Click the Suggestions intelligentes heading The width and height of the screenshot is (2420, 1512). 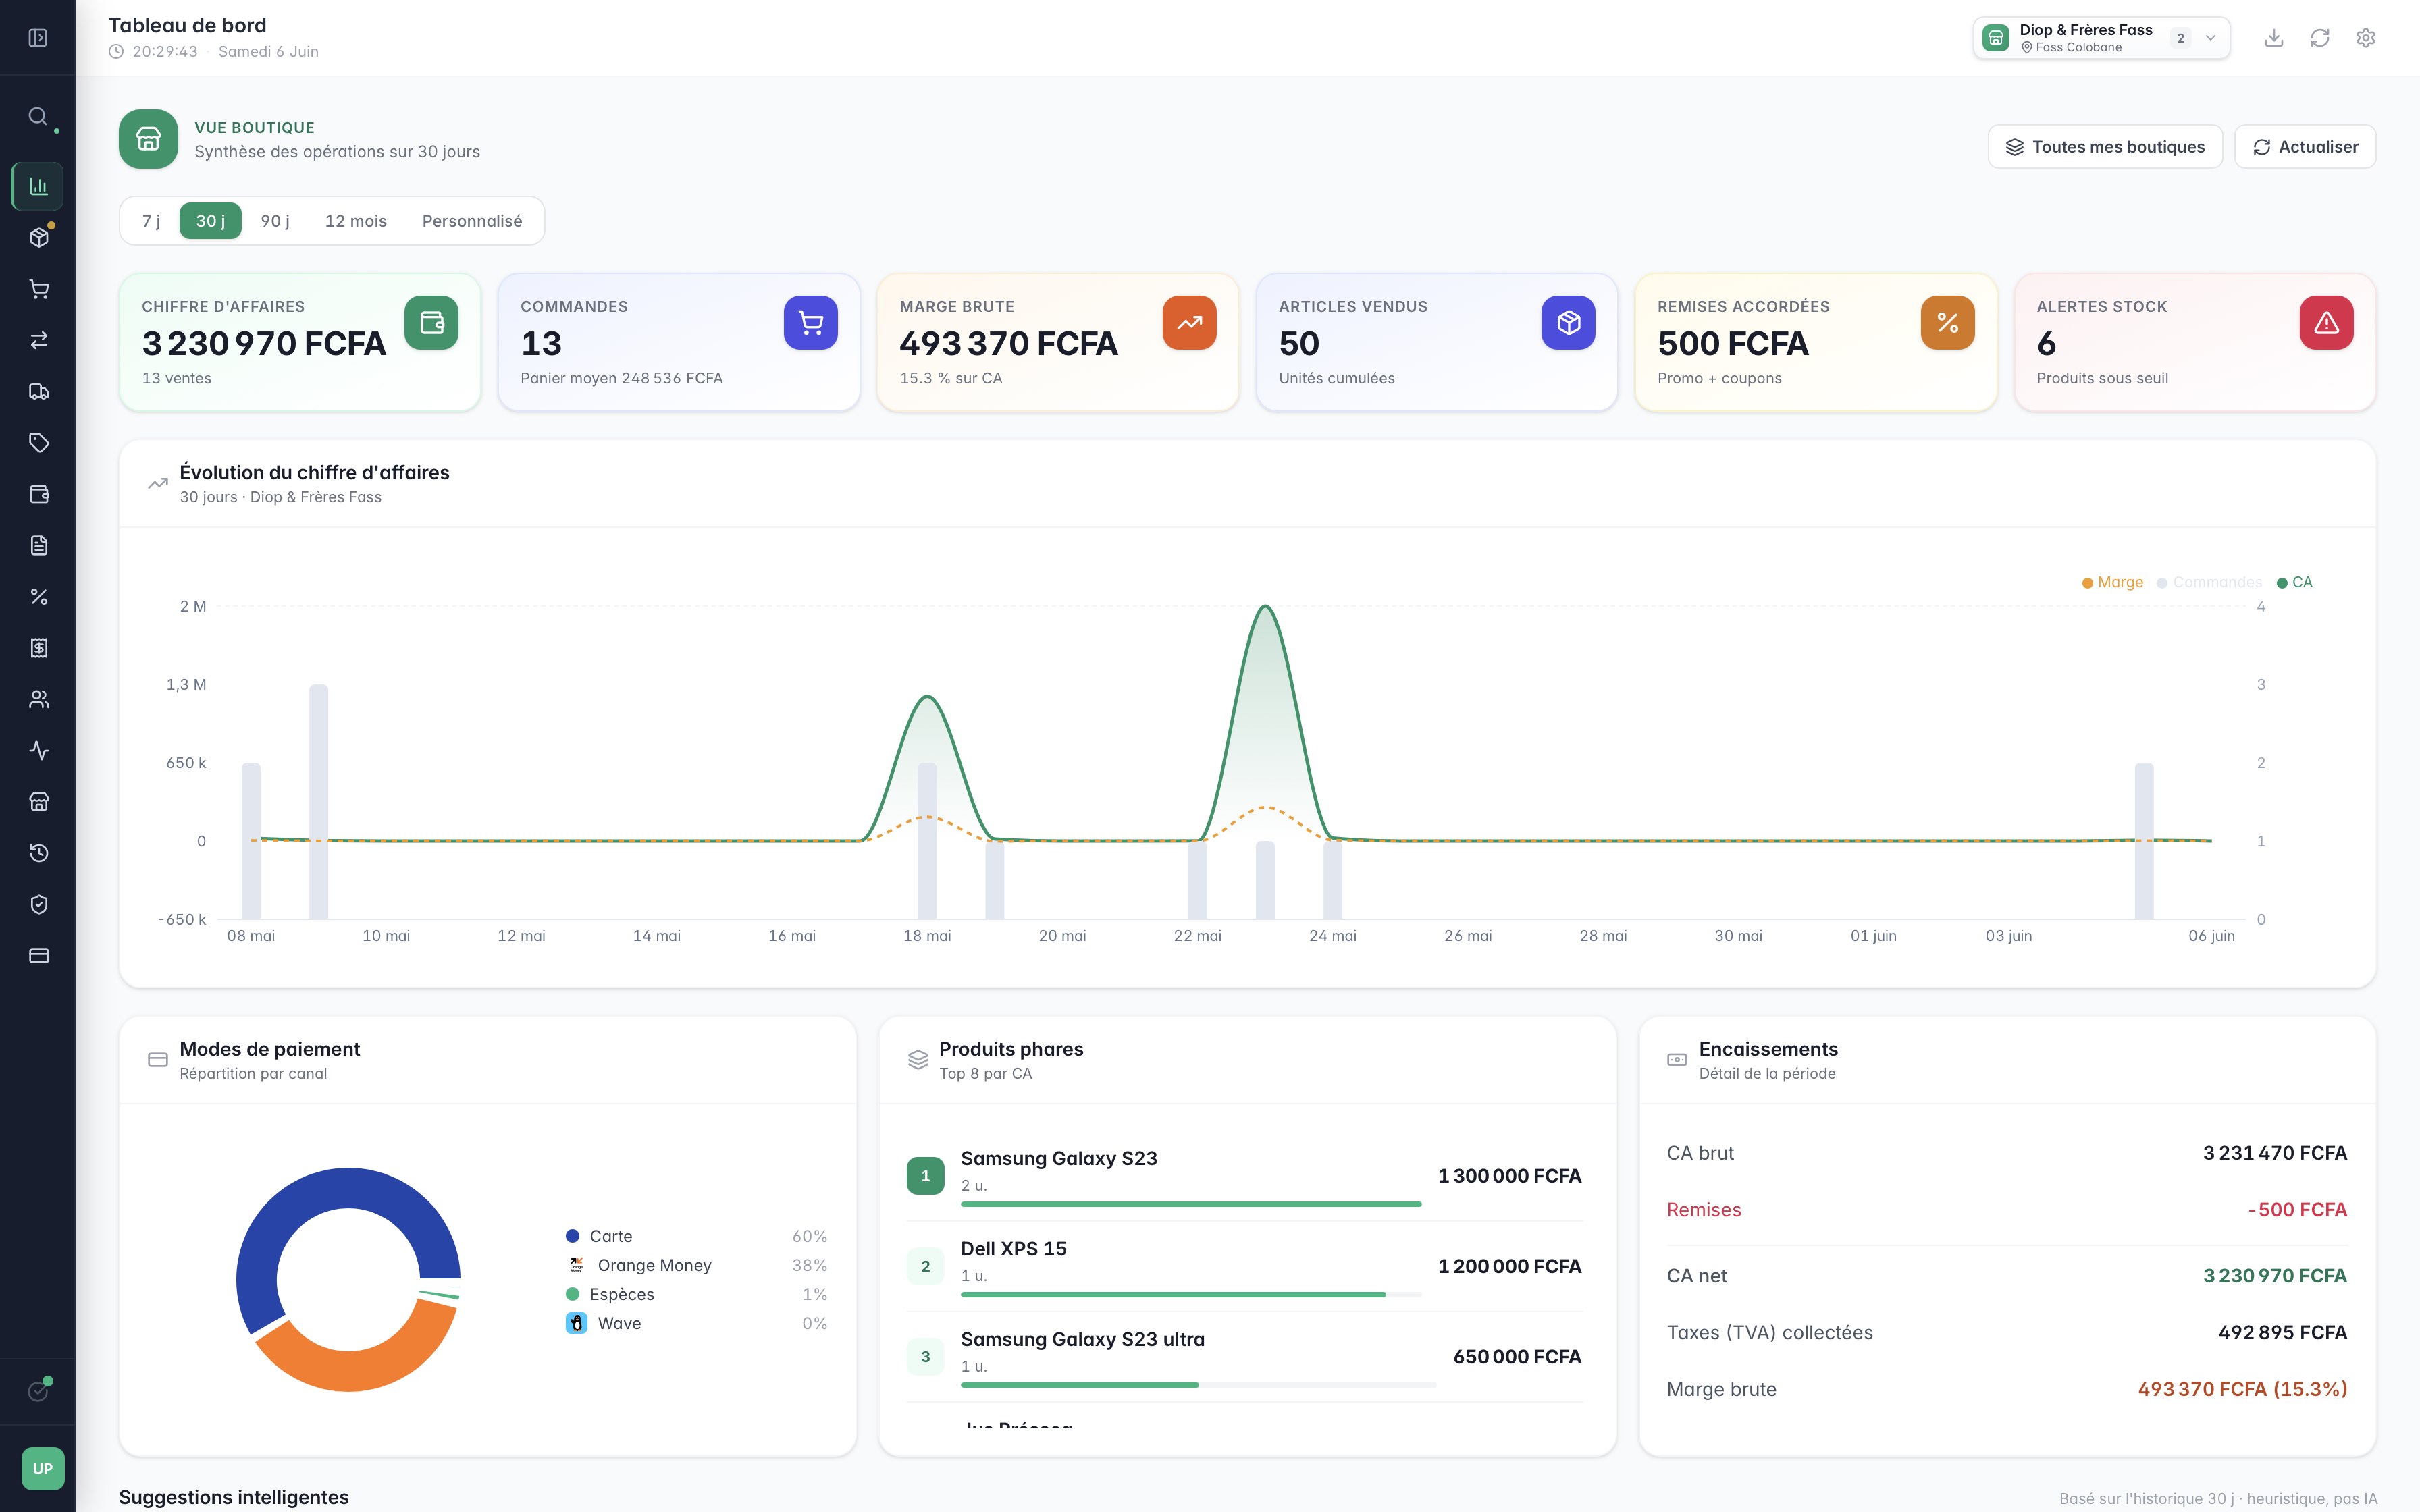point(234,1497)
